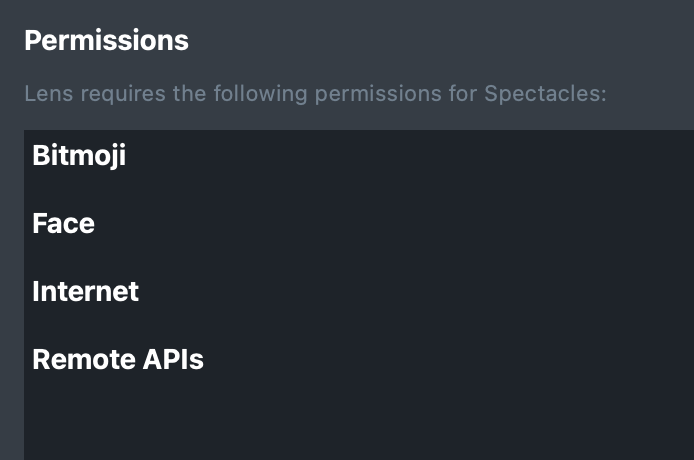Viewport: 694px width, 460px height.
Task: Click the word permissions in the description
Action: point(380,95)
